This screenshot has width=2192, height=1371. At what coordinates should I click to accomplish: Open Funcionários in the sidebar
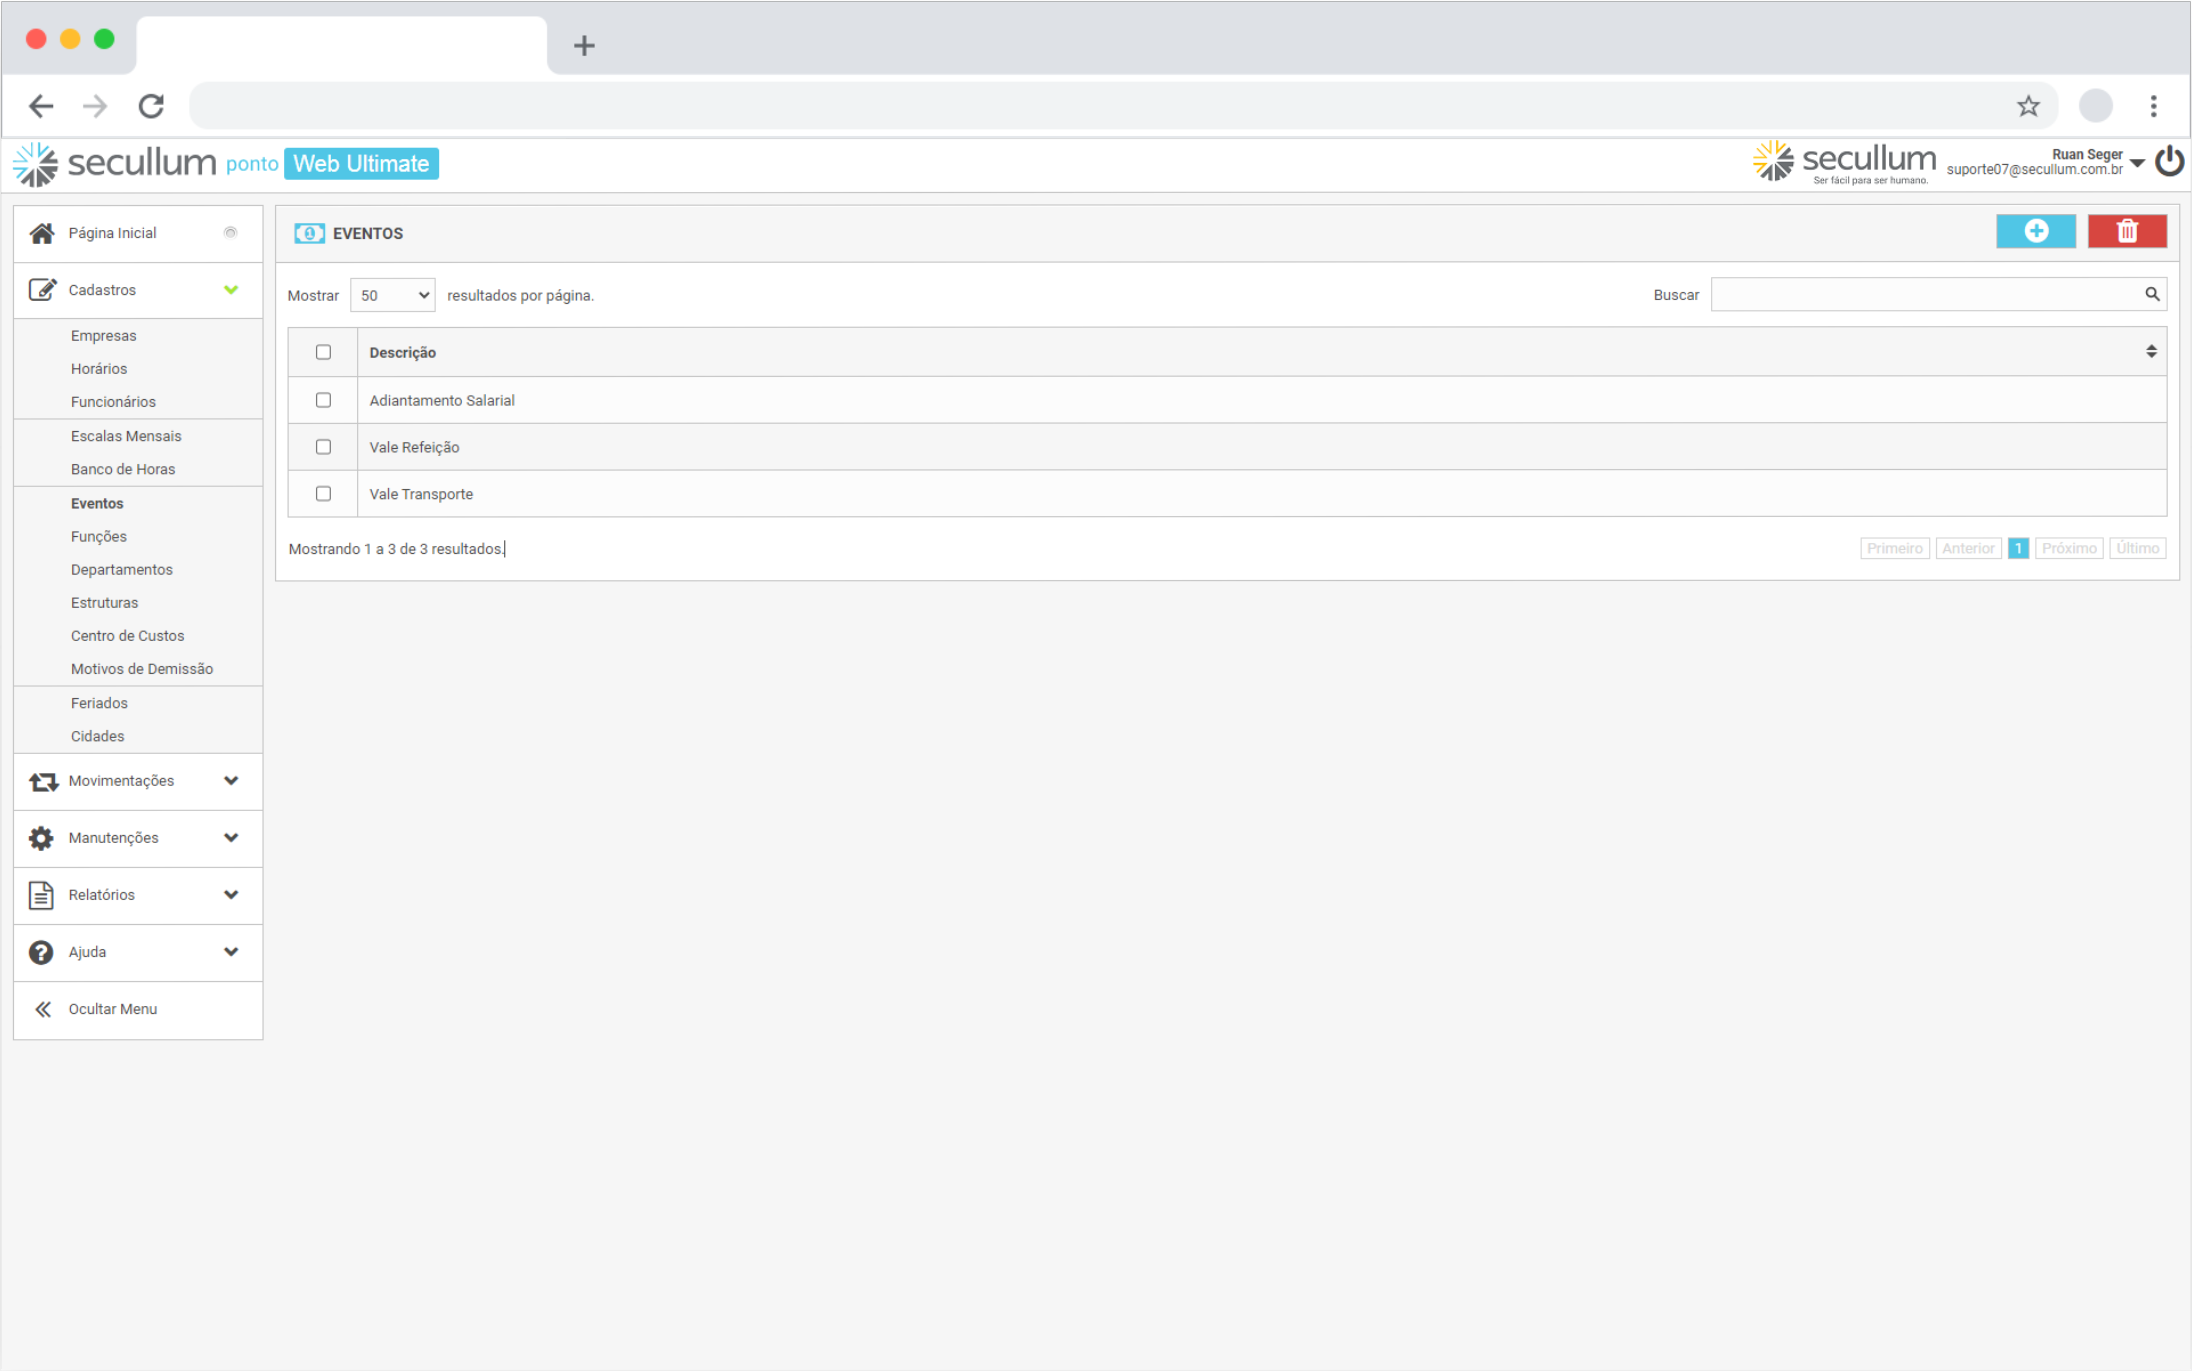coord(113,402)
